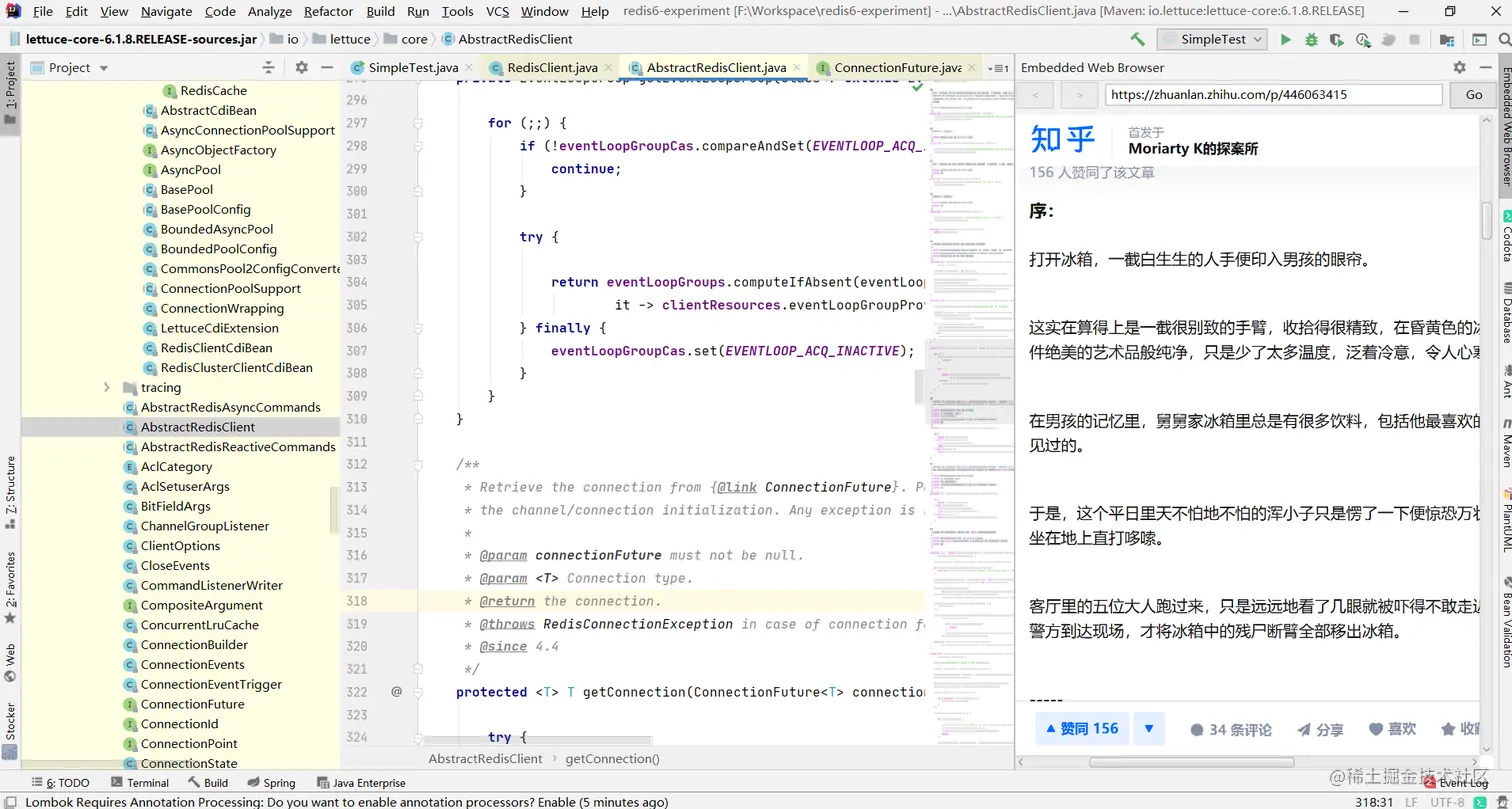Open the SimpleTest run configuration dropdown
Image resolution: width=1512 pixels, height=809 pixels.
[x=1211, y=39]
